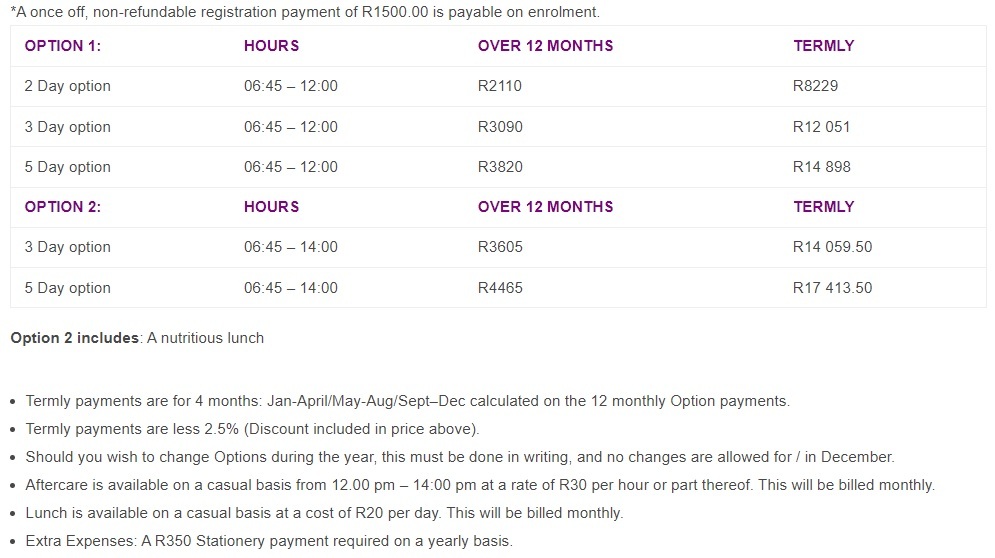Image resolution: width=995 pixels, height=558 pixels.
Task: Select the 2 Day option row label
Action: coord(67,86)
